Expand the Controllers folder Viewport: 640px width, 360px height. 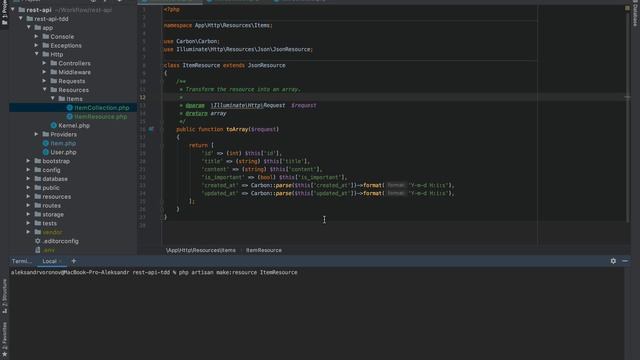pos(44,63)
